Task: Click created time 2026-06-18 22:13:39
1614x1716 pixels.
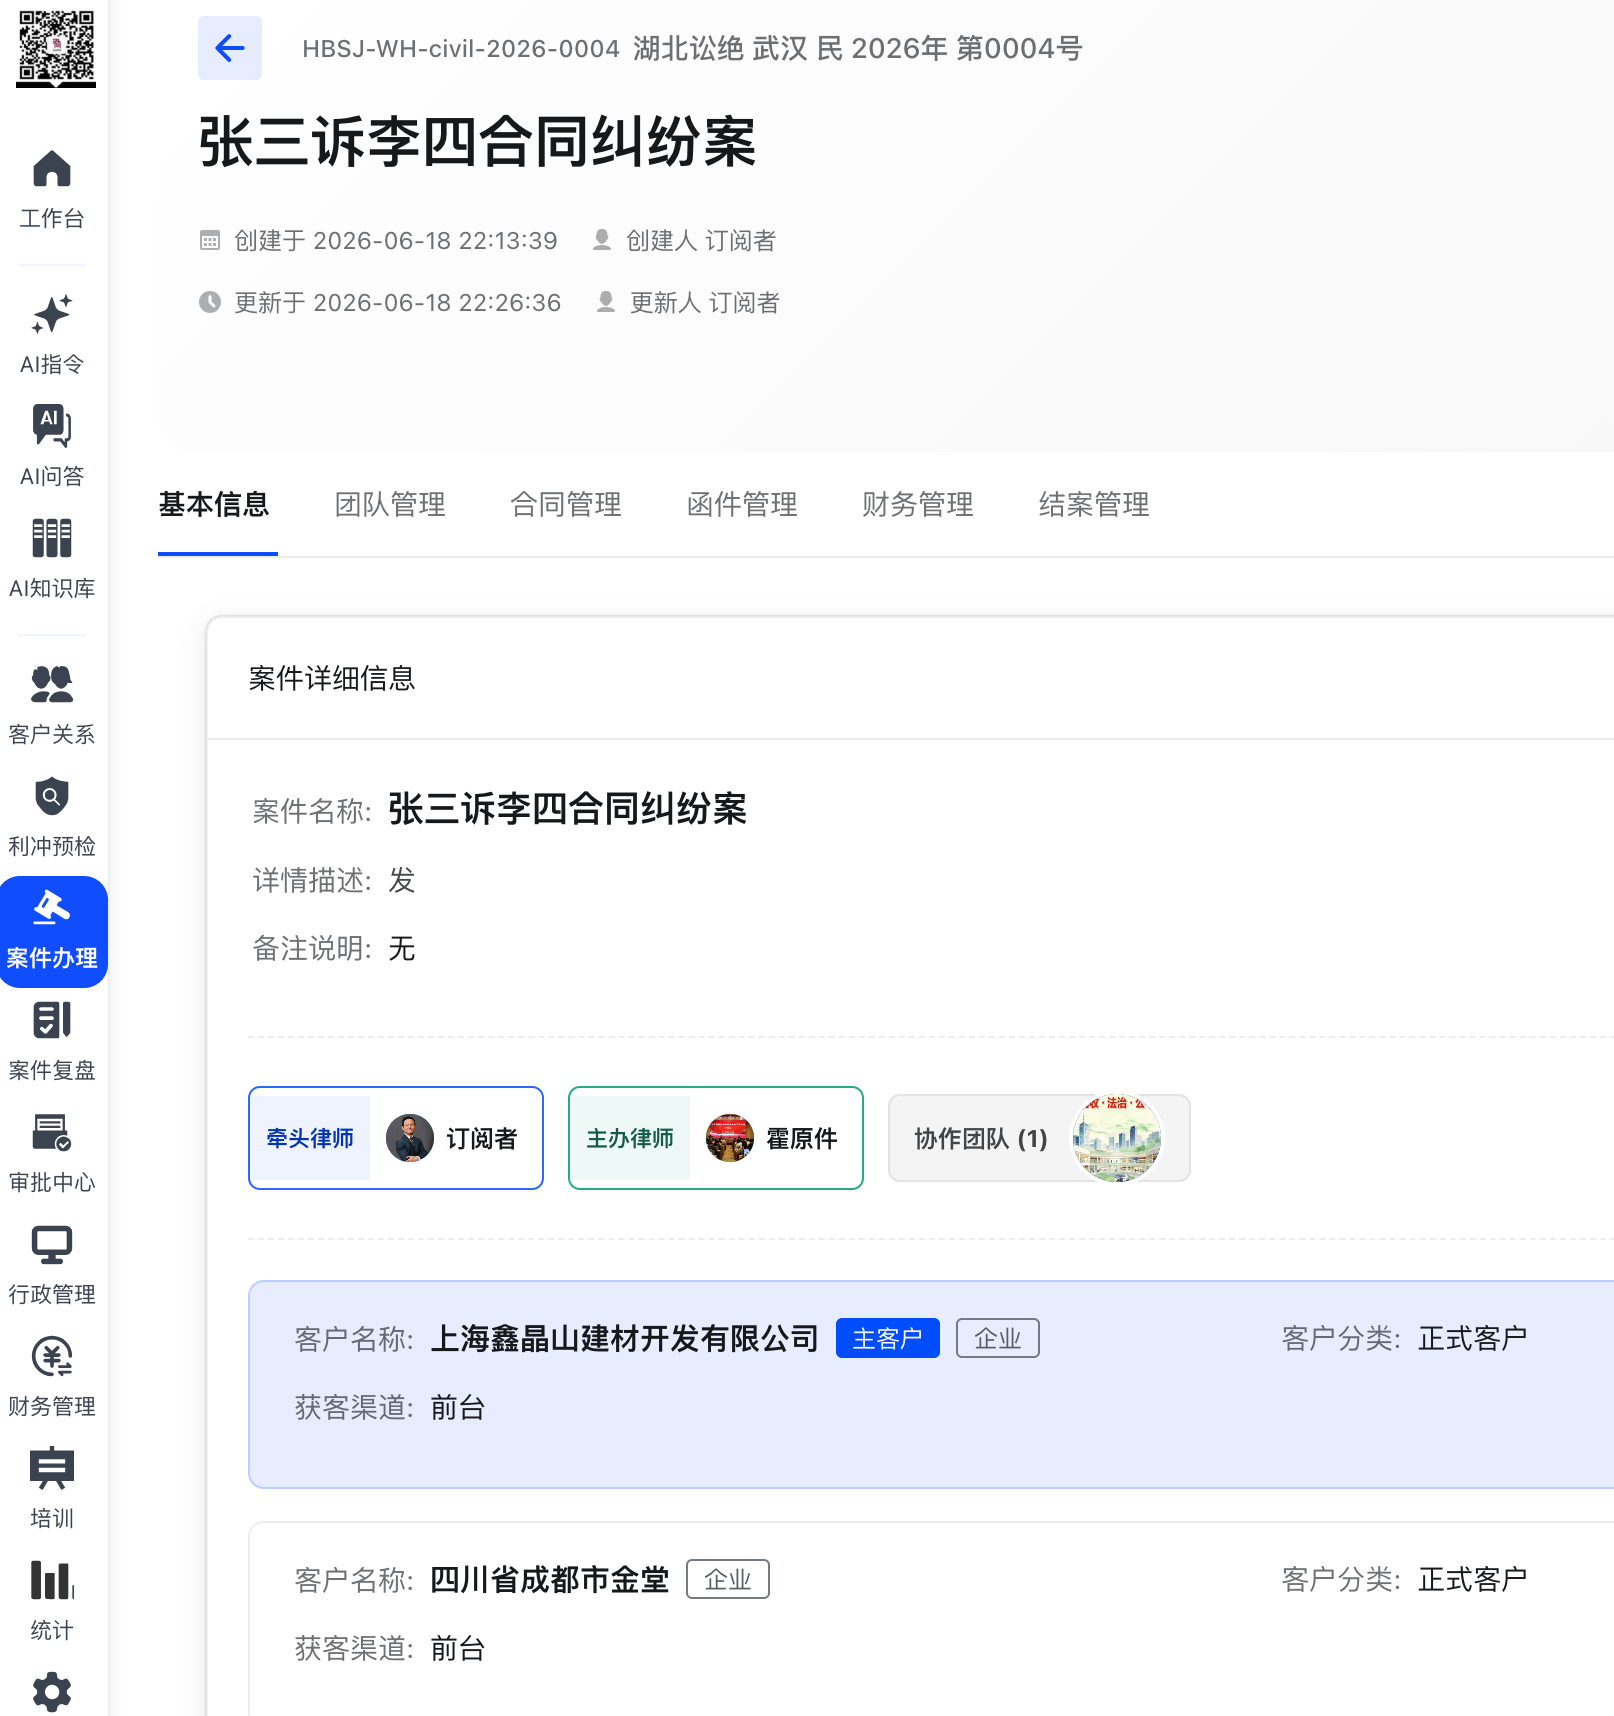Action: coord(435,240)
